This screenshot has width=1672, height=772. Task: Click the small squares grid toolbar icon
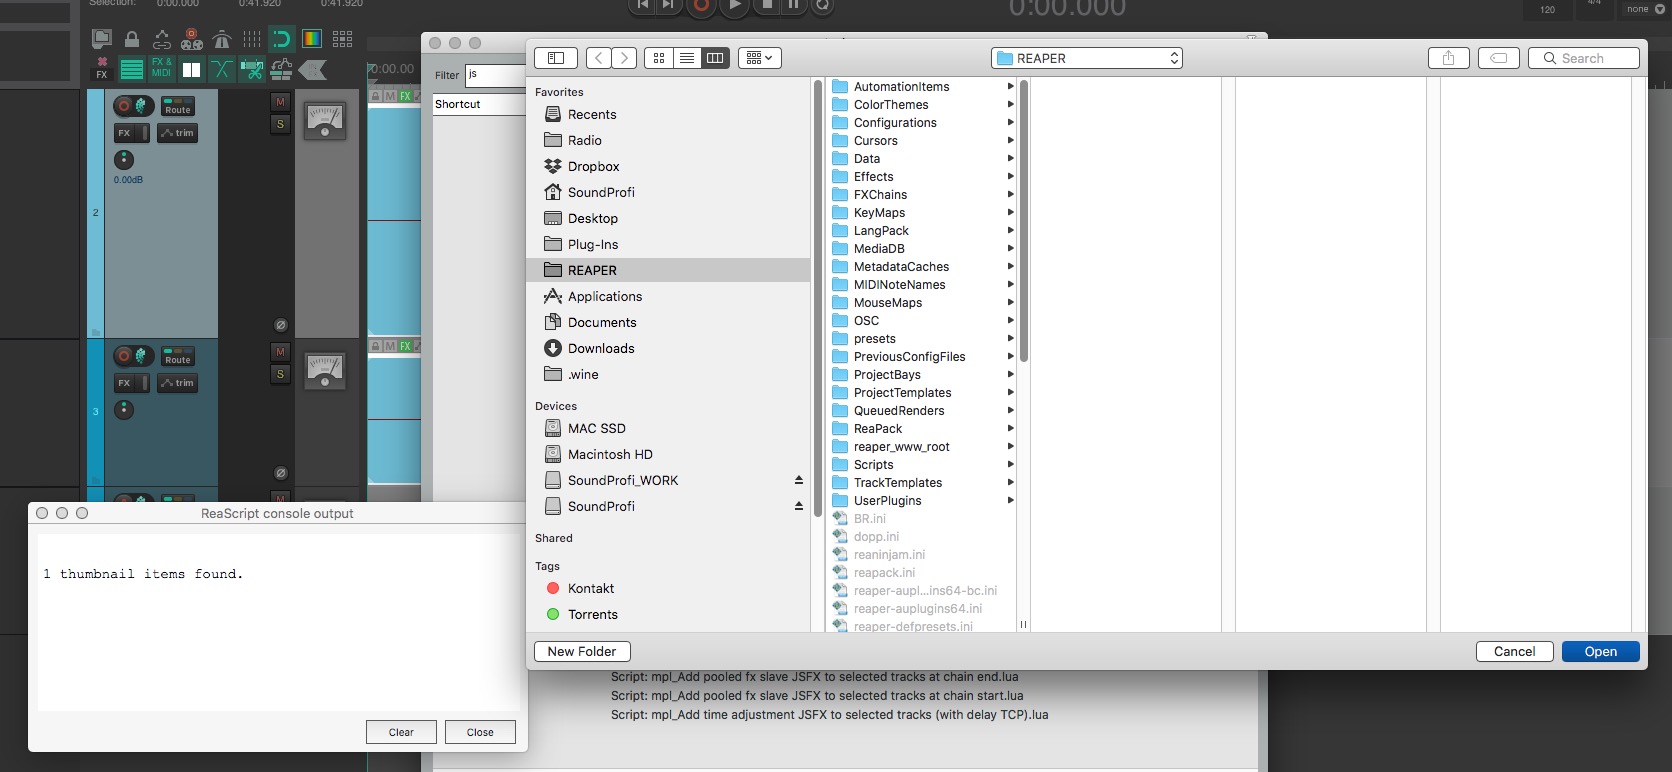click(x=342, y=39)
